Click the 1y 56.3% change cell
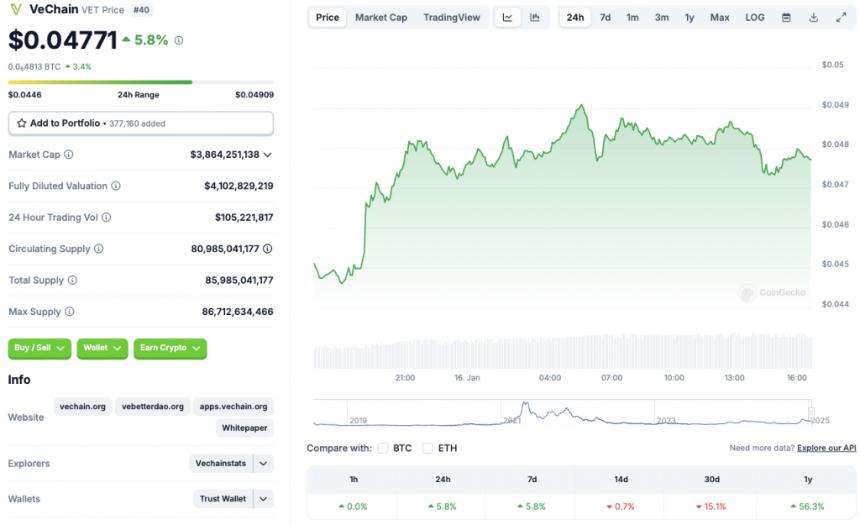The width and height of the screenshot is (860, 525). (807, 506)
